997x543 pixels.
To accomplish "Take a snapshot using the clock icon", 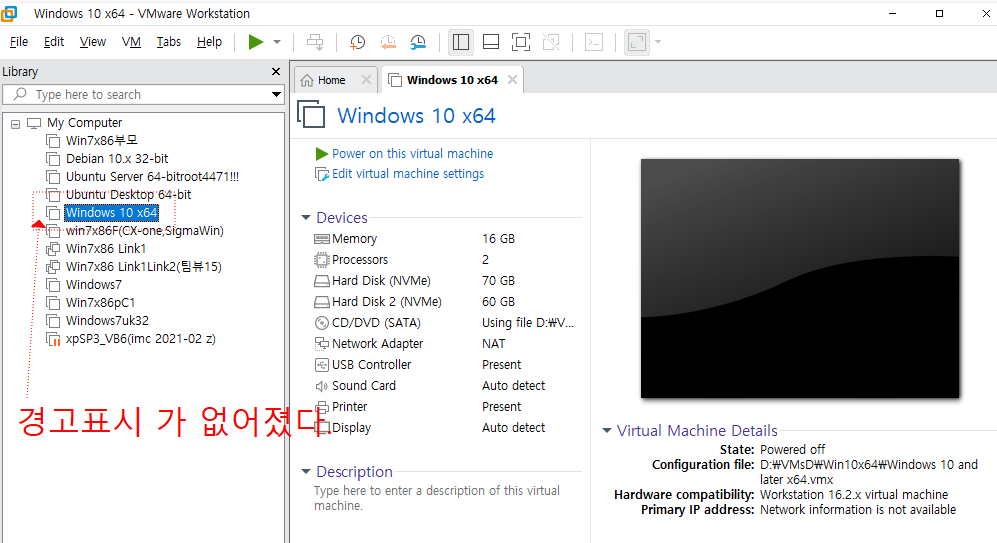I will (x=357, y=42).
